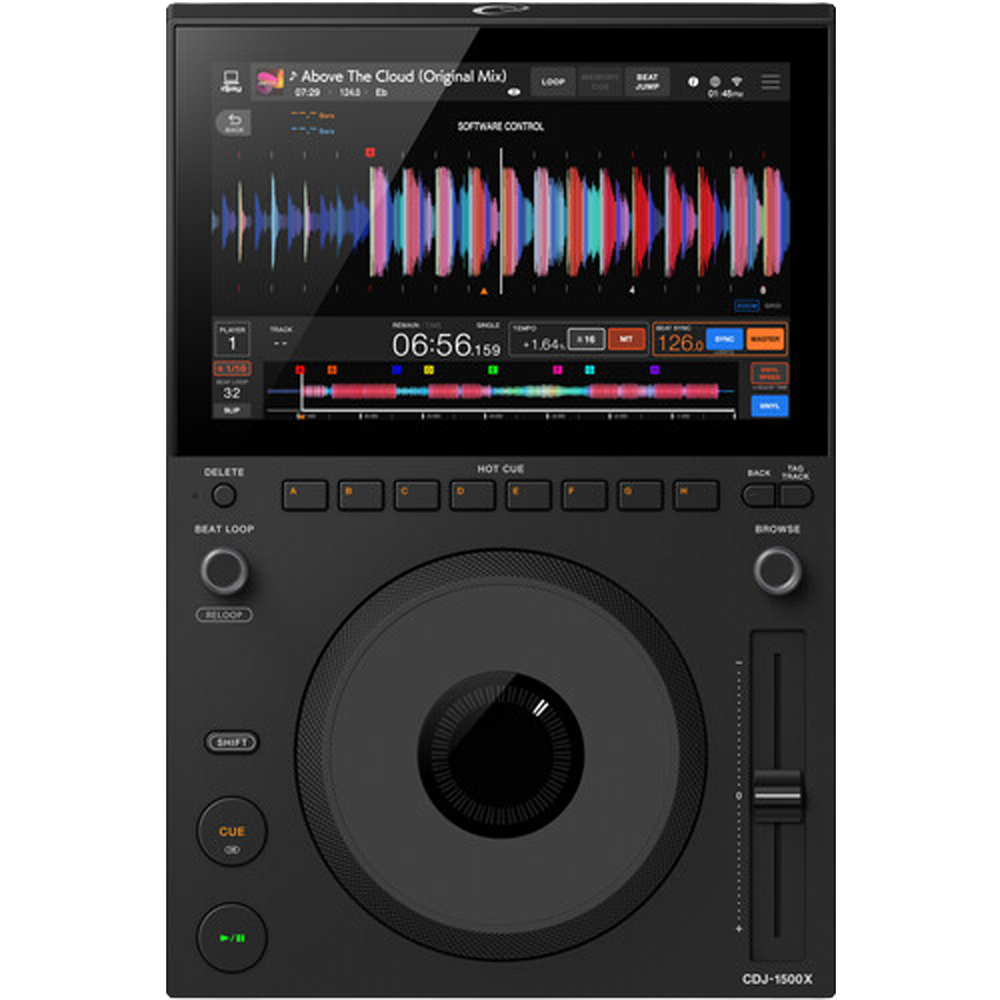
Task: Tap the +1.64% tempo value
Action: pyautogui.click(x=543, y=344)
